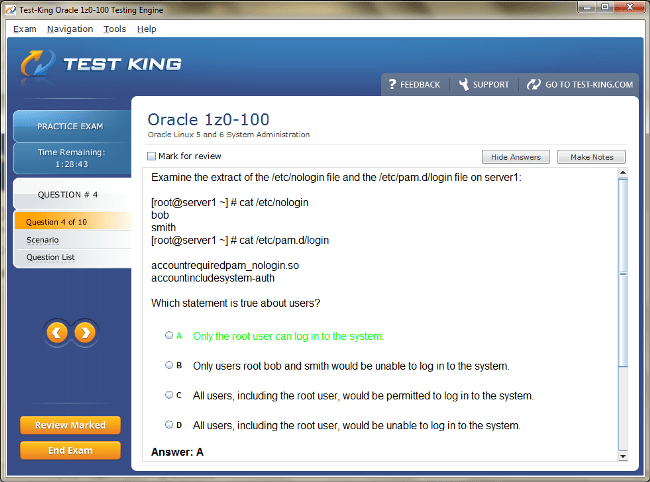Select answer option A radio button
The image size is (650, 482).
(x=169, y=335)
